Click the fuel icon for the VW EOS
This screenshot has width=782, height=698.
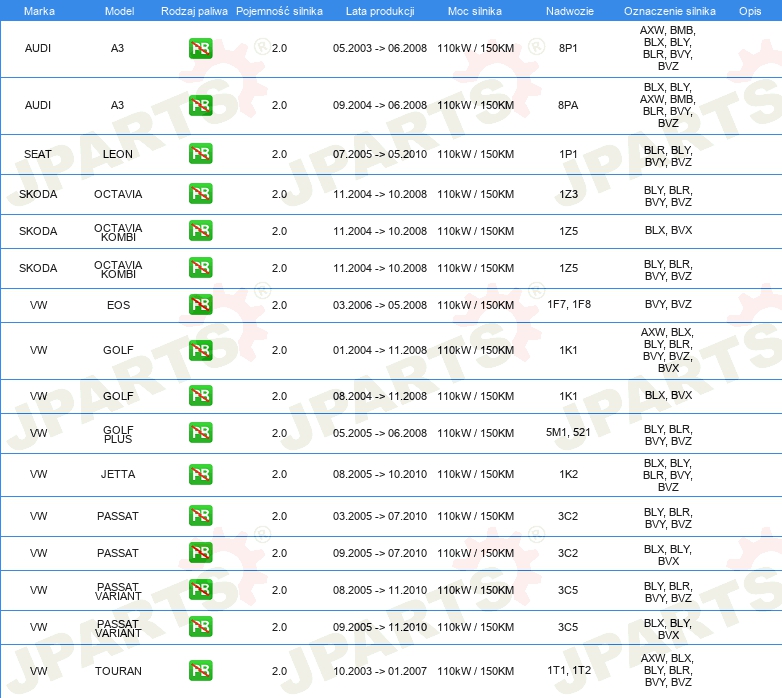200,305
